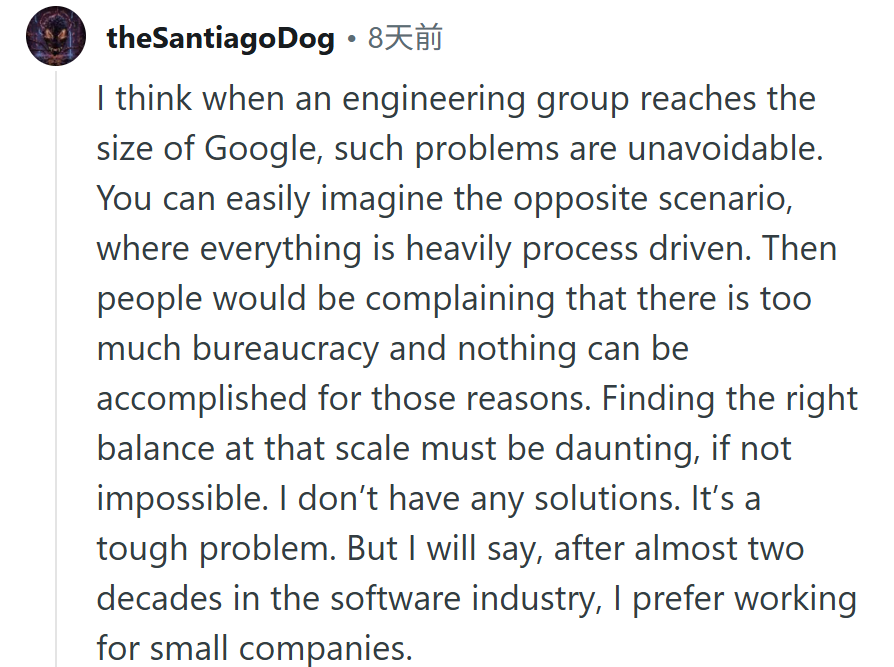This screenshot has height=667, width=894.
Task: Click the words Finding the right
Action: pyautogui.click(x=730, y=399)
